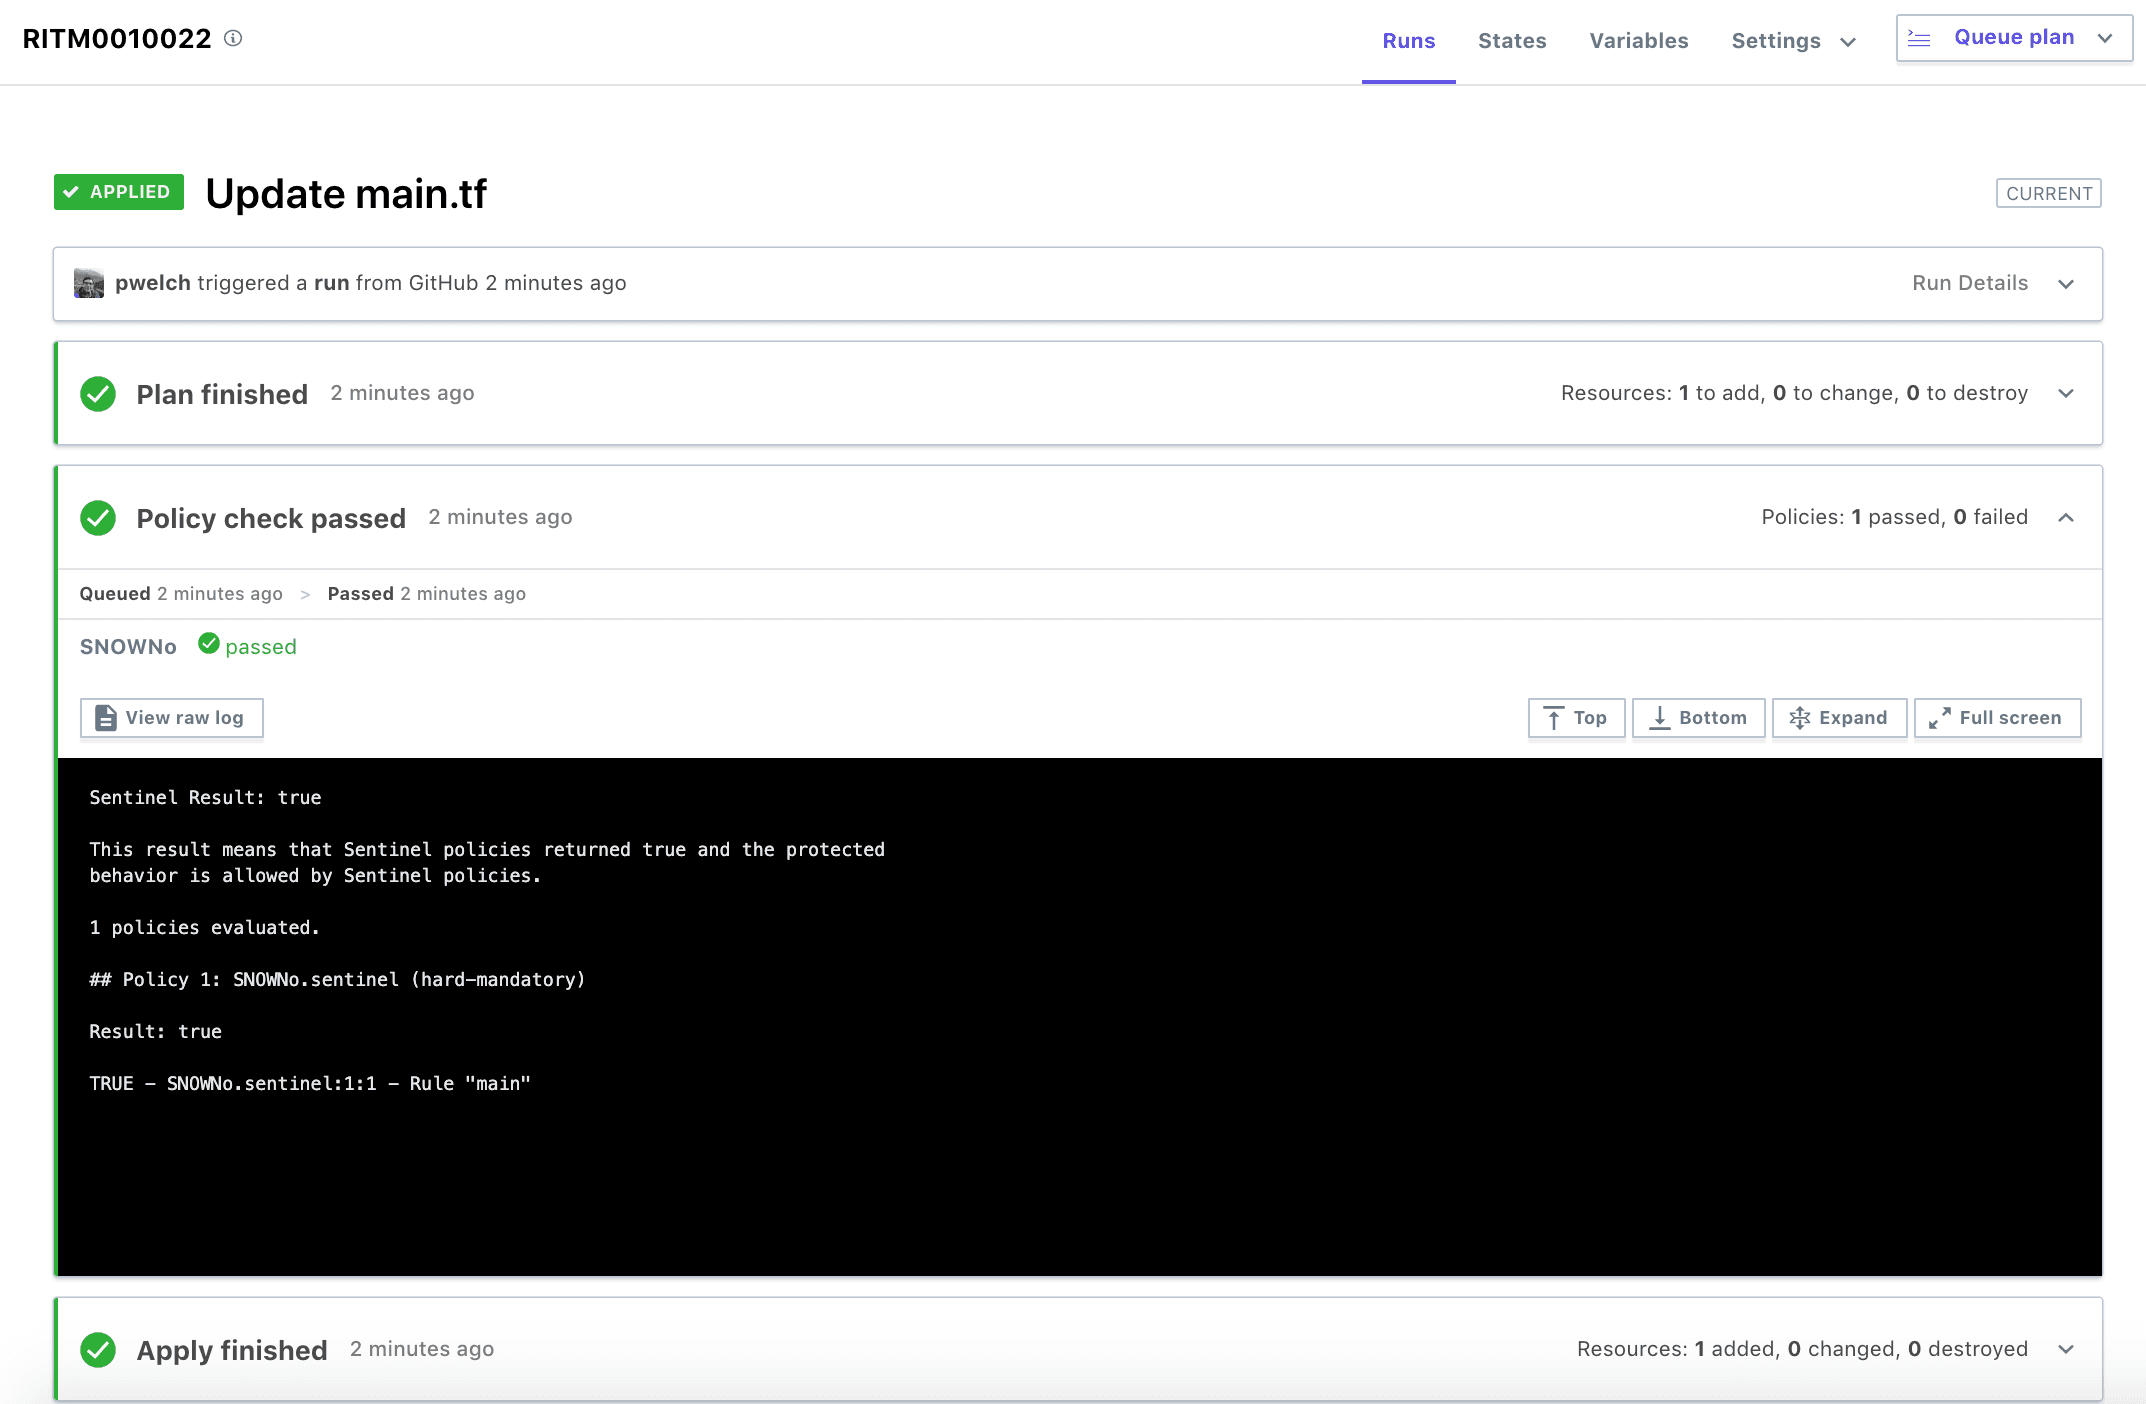
Task: Expand the Plan finished section chevron
Action: click(x=2066, y=394)
